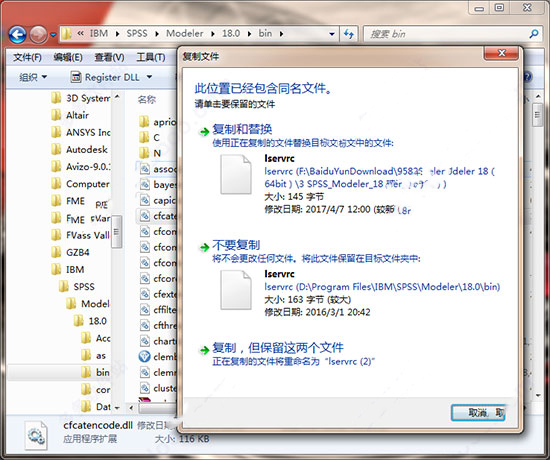
Task: Click the cfcatencode.dll details pane icon
Action: tap(36, 435)
